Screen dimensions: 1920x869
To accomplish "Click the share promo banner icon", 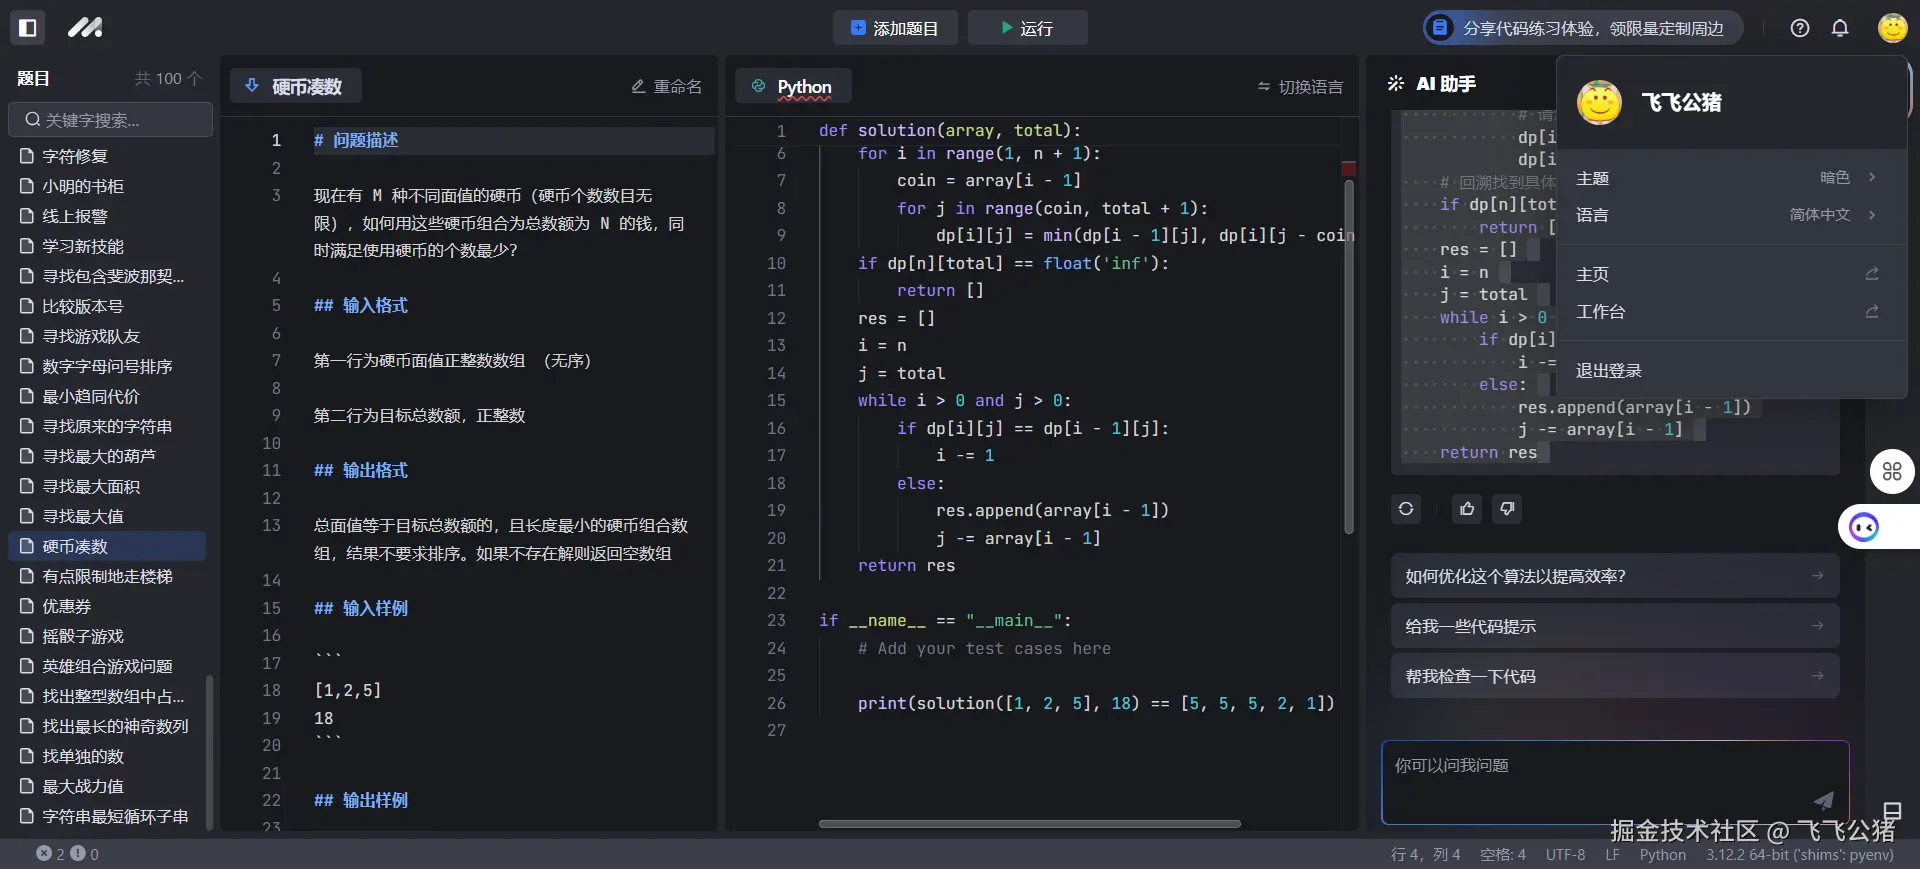I will pyautogui.click(x=1440, y=28).
